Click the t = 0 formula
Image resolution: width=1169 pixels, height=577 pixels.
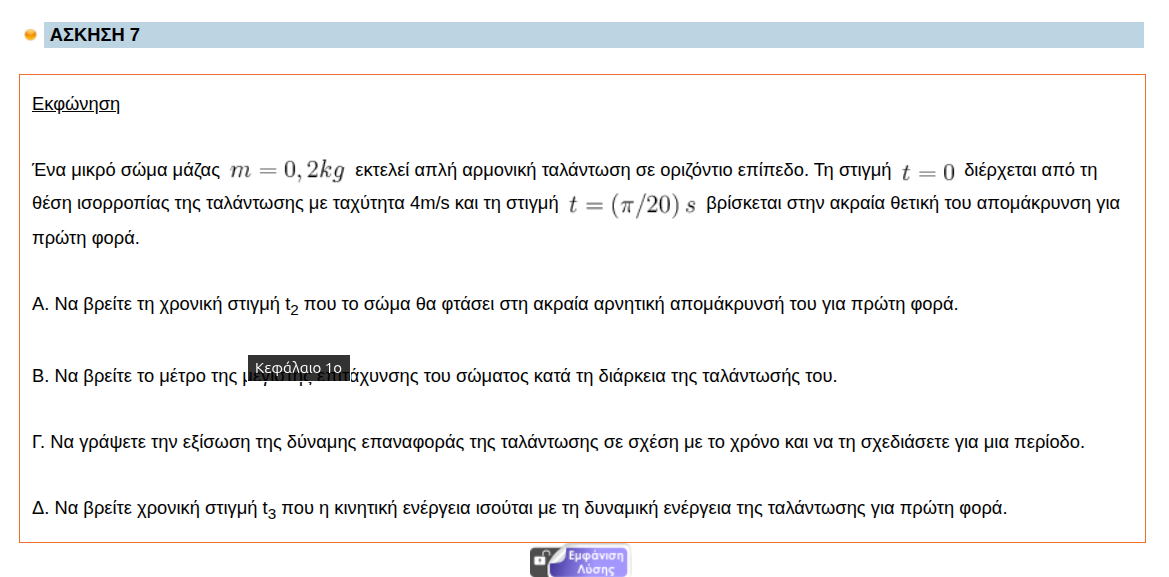coord(928,172)
